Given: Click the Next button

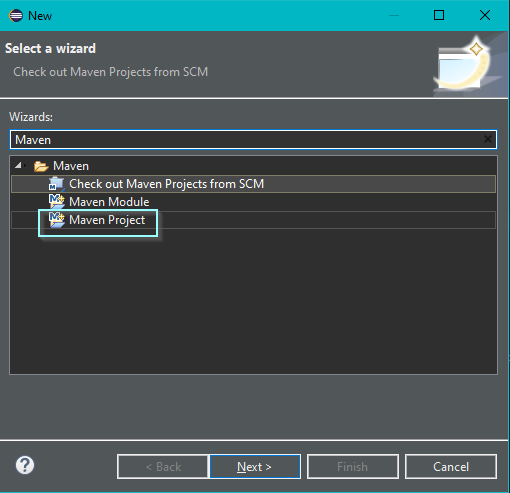Looking at the screenshot, I should [255, 466].
